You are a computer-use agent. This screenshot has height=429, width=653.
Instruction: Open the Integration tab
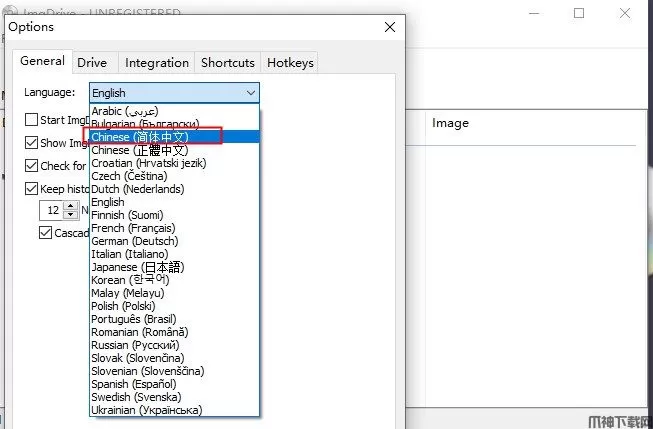[x=157, y=63]
